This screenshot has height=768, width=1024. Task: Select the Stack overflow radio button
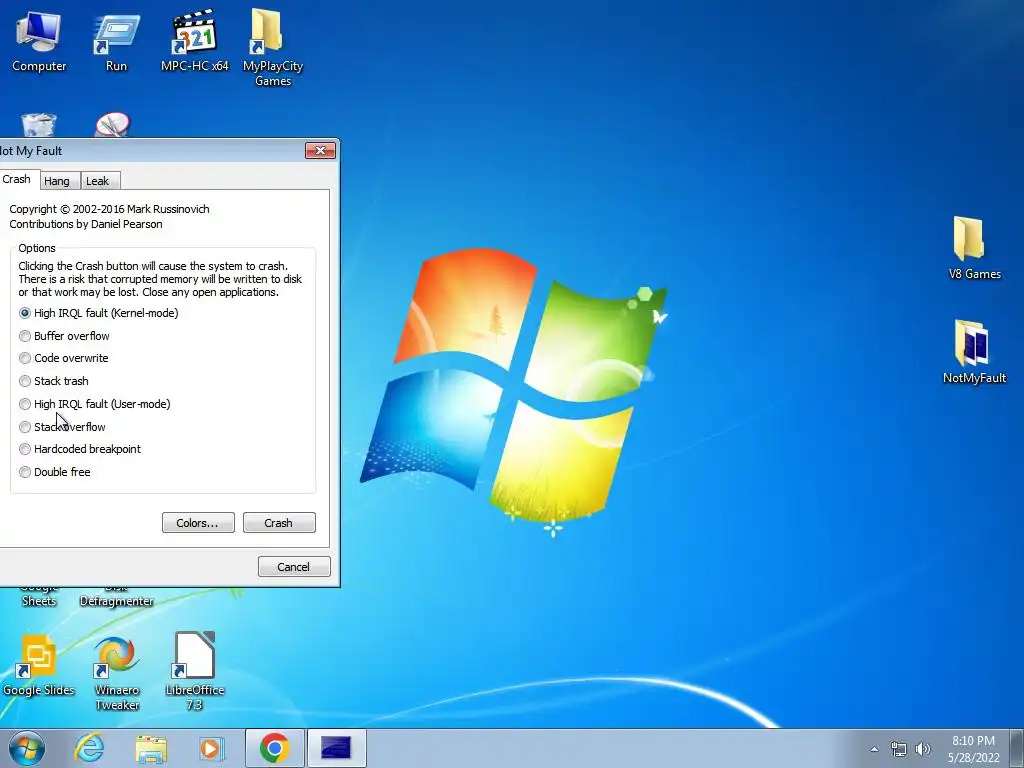pyautogui.click(x=62, y=426)
